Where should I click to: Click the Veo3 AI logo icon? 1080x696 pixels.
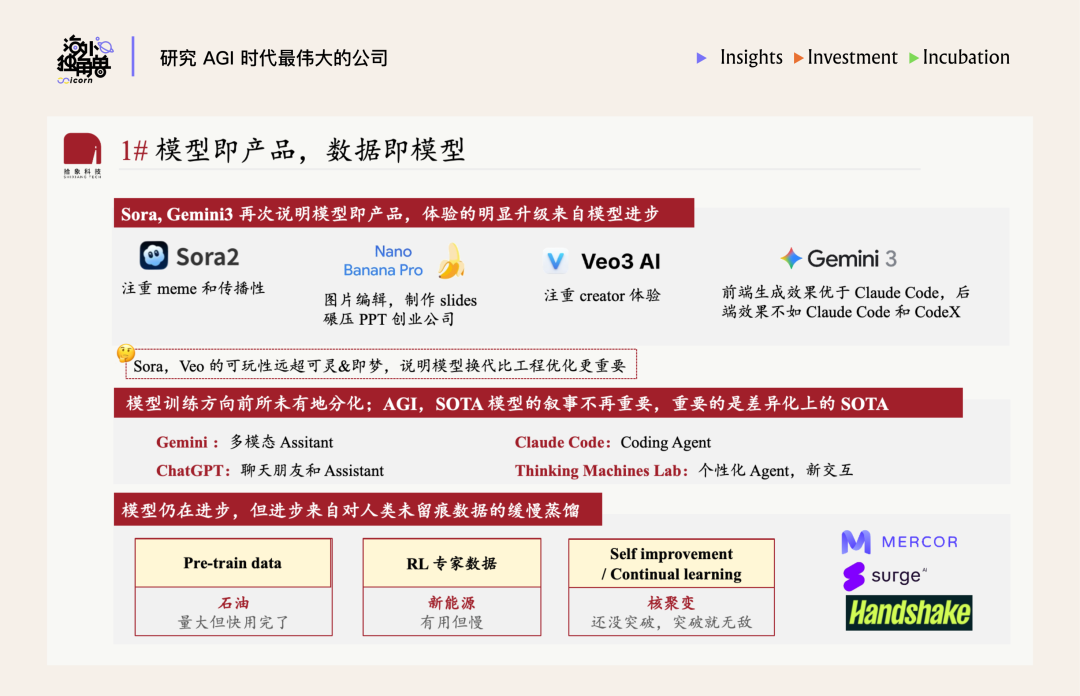pyautogui.click(x=556, y=261)
